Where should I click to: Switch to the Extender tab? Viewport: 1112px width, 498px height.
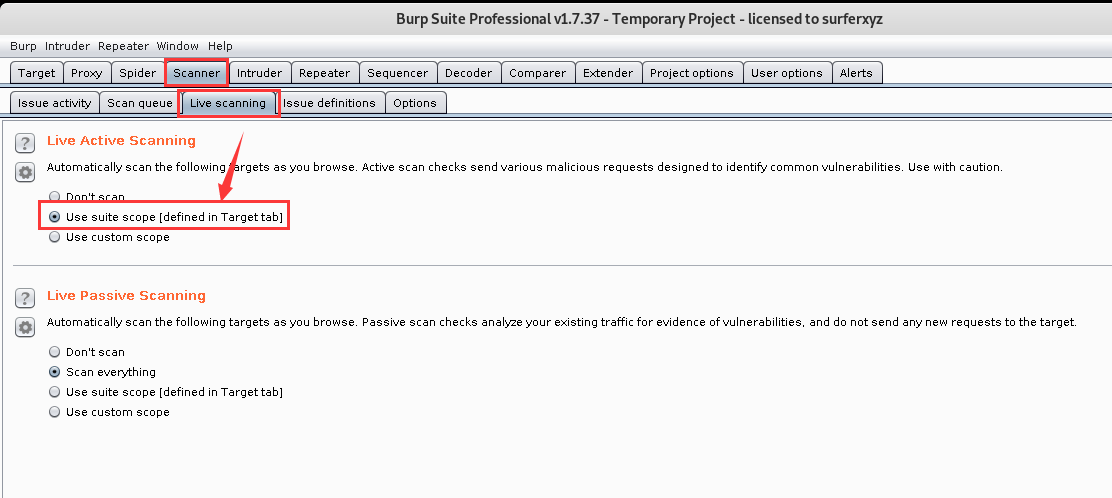(608, 73)
